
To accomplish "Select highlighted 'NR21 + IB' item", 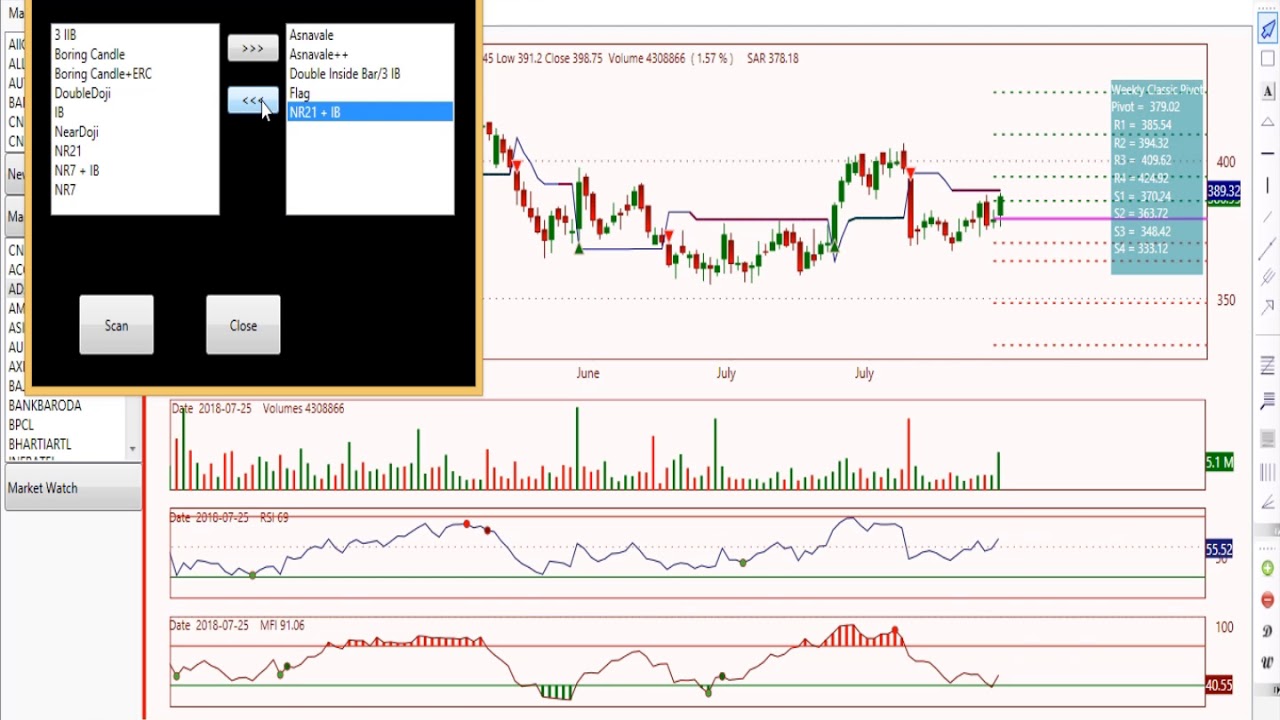I will tap(370, 112).
